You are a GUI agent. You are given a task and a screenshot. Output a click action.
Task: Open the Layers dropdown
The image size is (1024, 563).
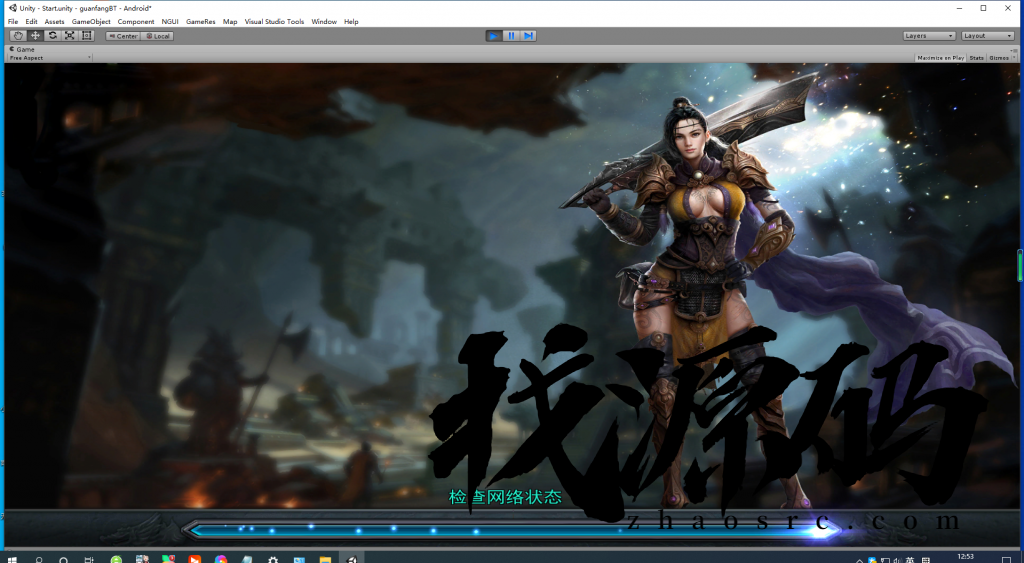(x=929, y=36)
